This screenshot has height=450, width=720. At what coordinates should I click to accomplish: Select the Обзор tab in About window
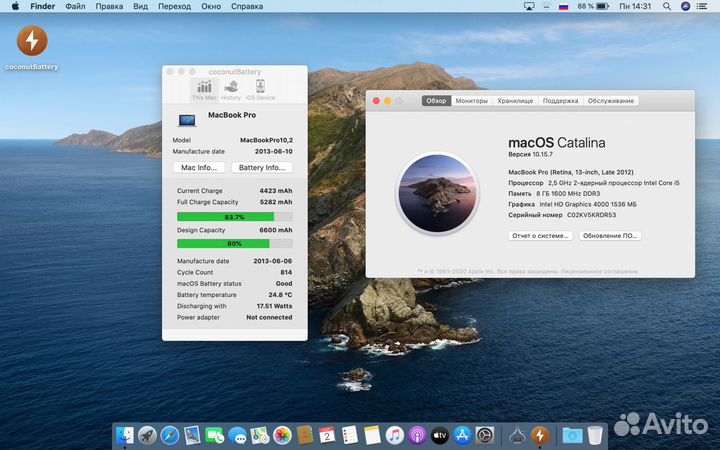(x=436, y=101)
